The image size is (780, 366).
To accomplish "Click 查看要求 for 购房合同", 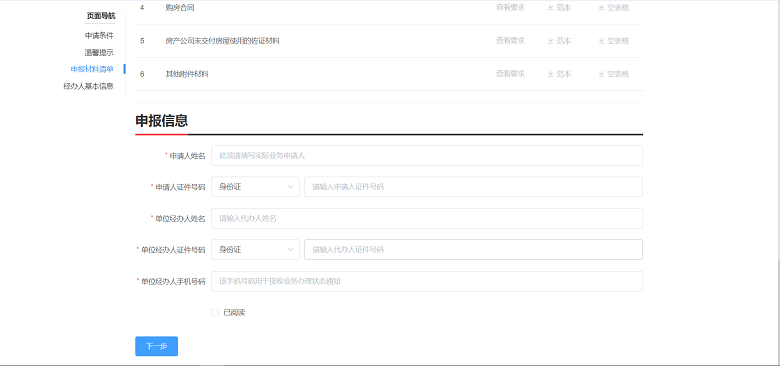I will tap(510, 8).
